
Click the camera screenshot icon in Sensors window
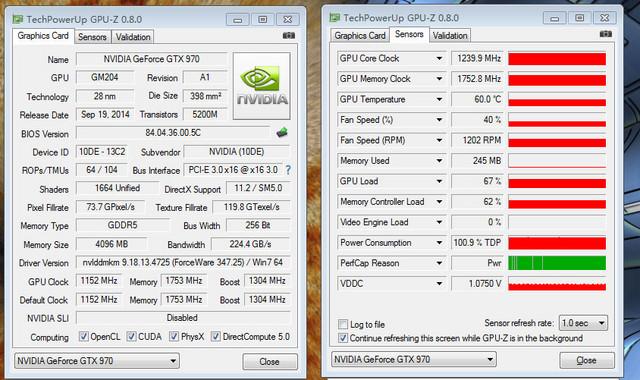(606, 34)
